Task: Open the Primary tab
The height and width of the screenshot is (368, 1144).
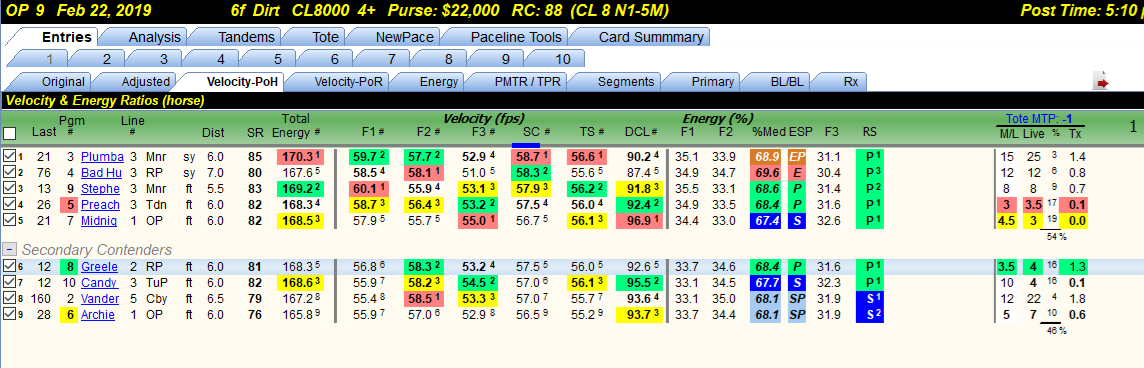Action: (712, 82)
